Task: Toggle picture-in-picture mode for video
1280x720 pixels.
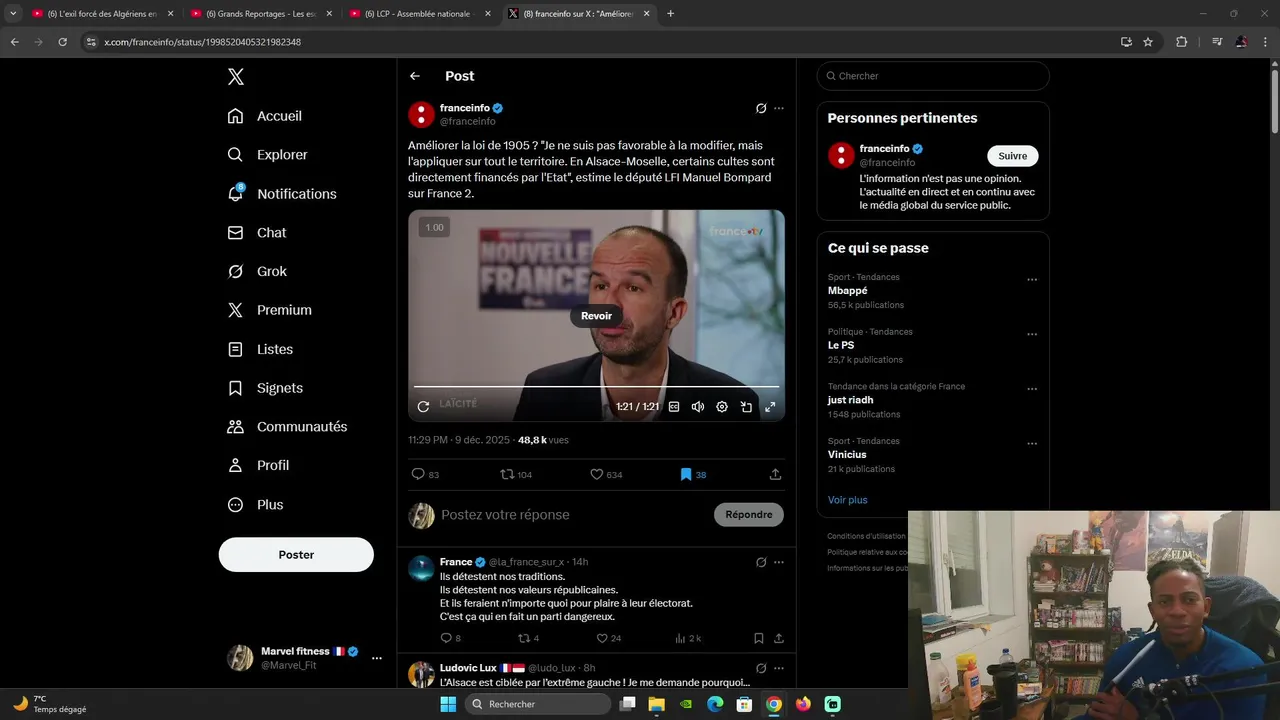Action: click(746, 407)
